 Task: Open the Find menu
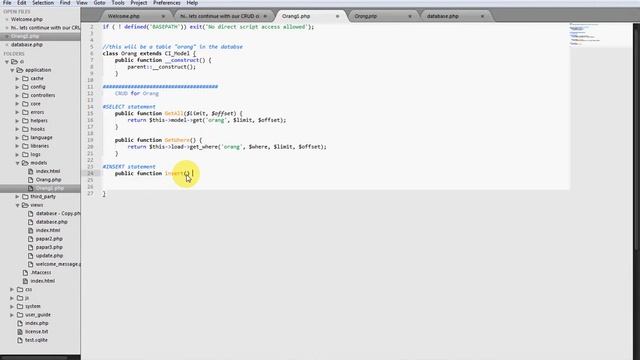click(65, 3)
